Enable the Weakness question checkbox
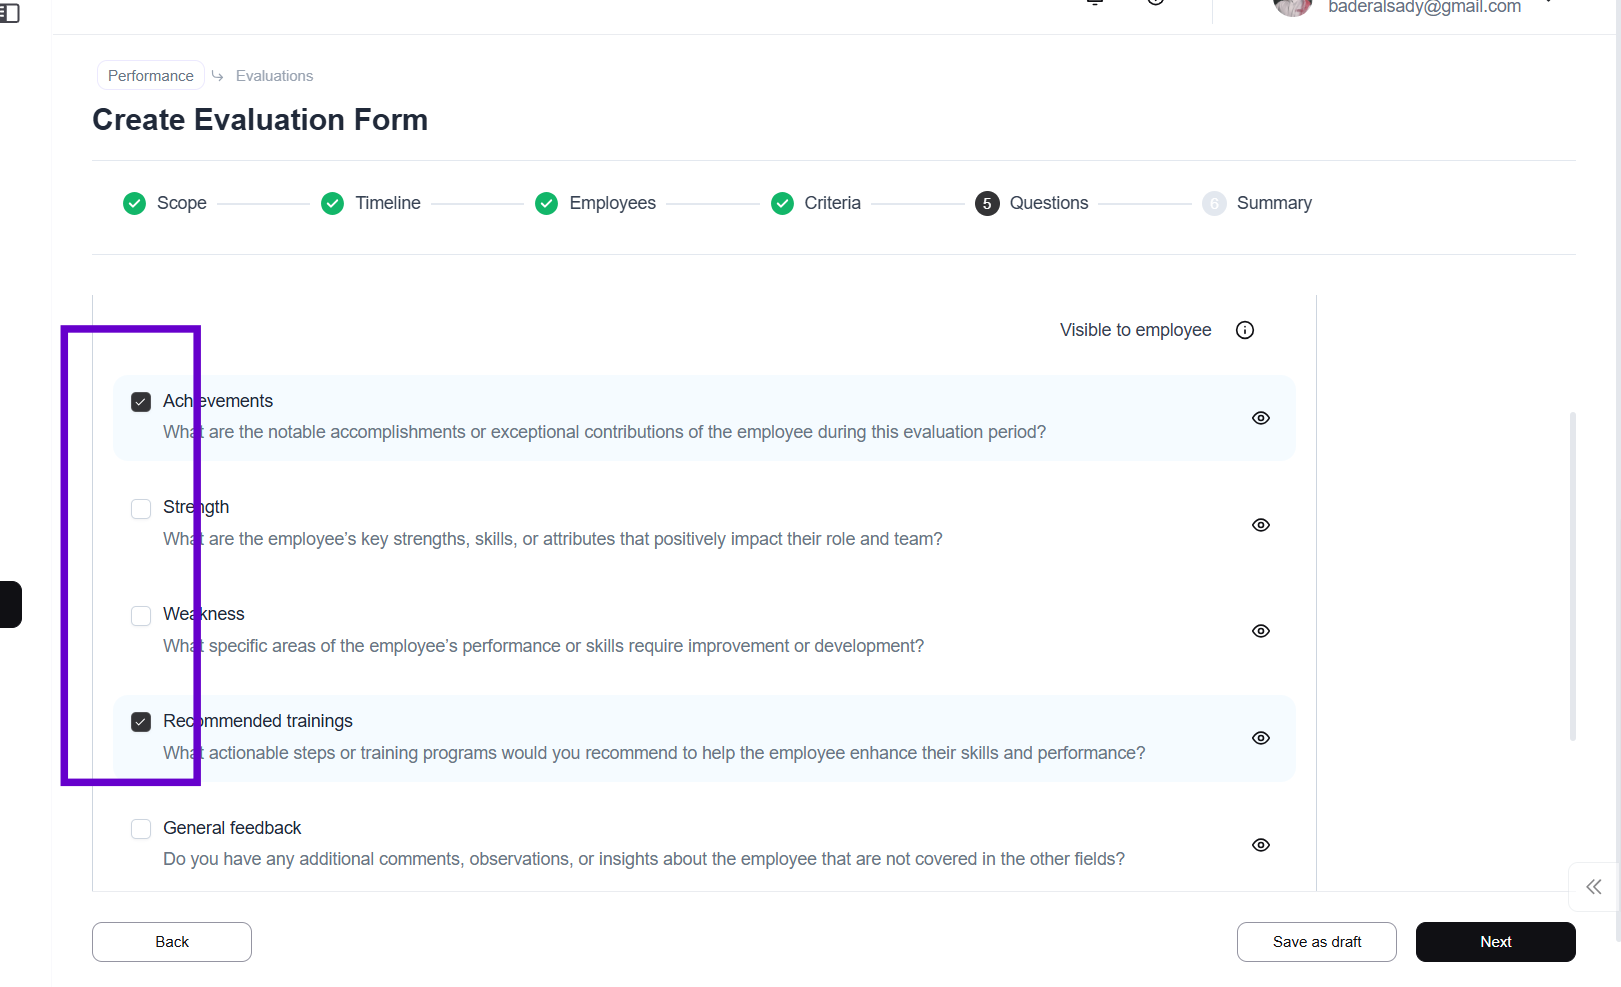This screenshot has height=987, width=1621. 141,616
